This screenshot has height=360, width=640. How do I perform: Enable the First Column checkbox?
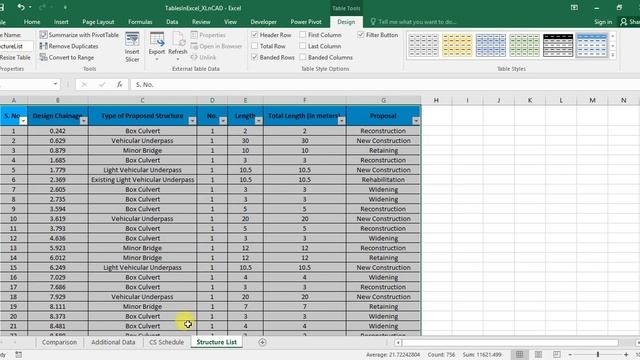(303, 35)
